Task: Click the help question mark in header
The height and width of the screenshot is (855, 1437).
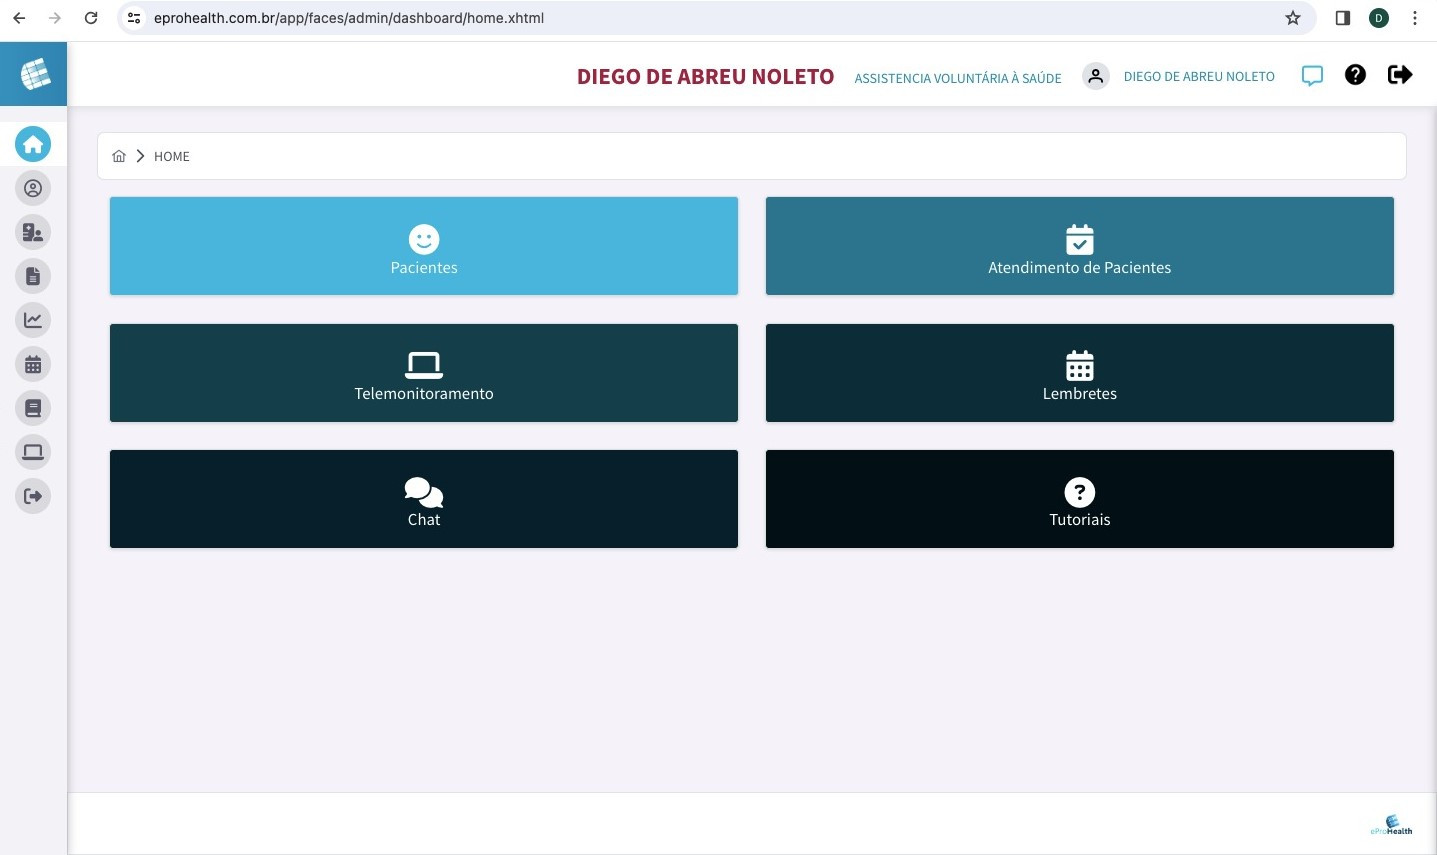Action: tap(1355, 75)
